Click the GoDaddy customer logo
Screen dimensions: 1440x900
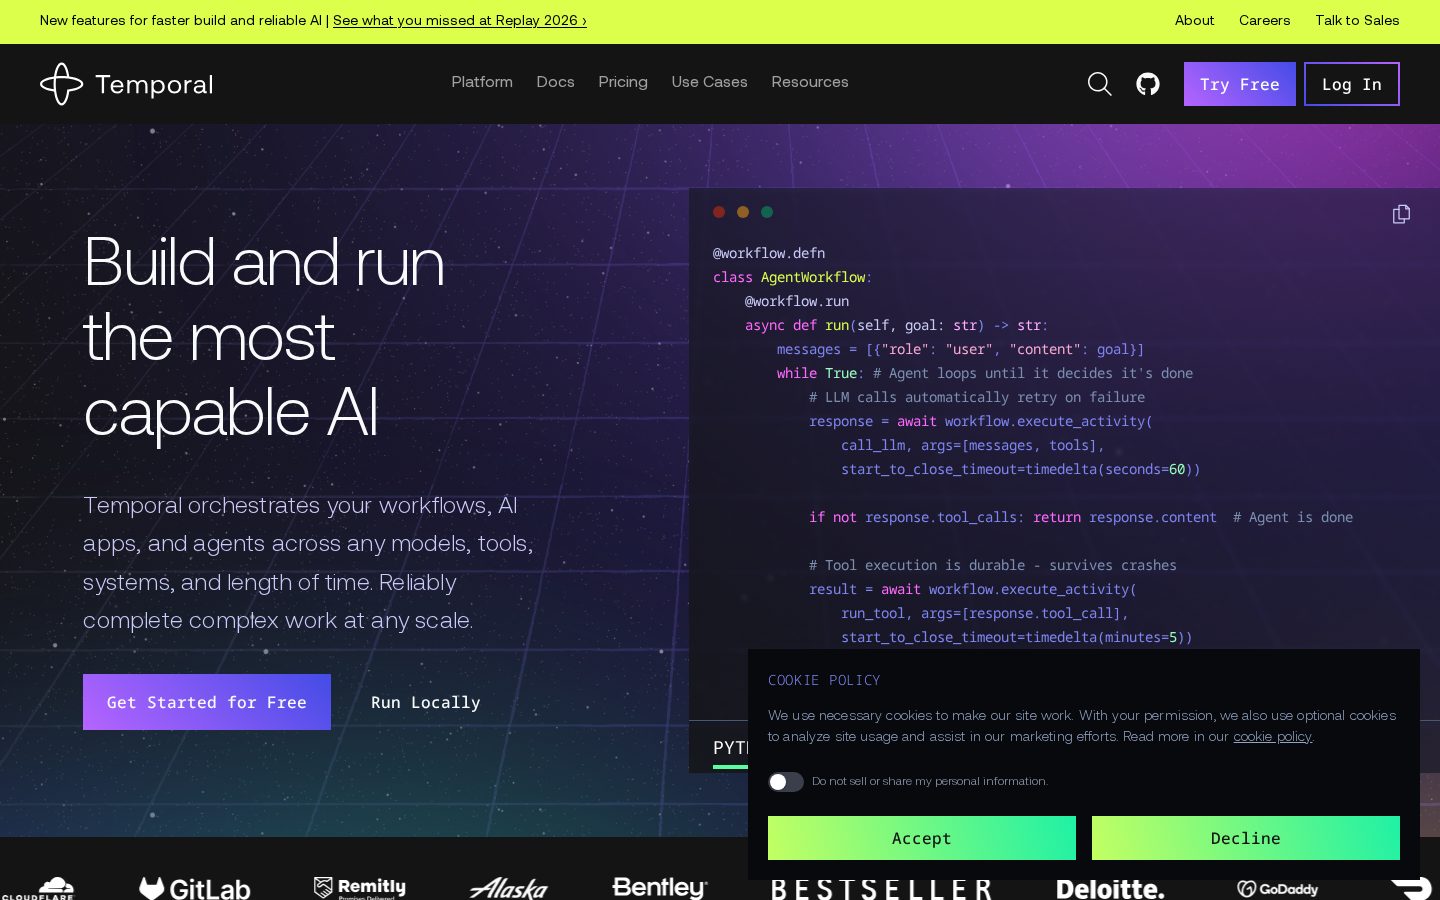[x=1277, y=889]
